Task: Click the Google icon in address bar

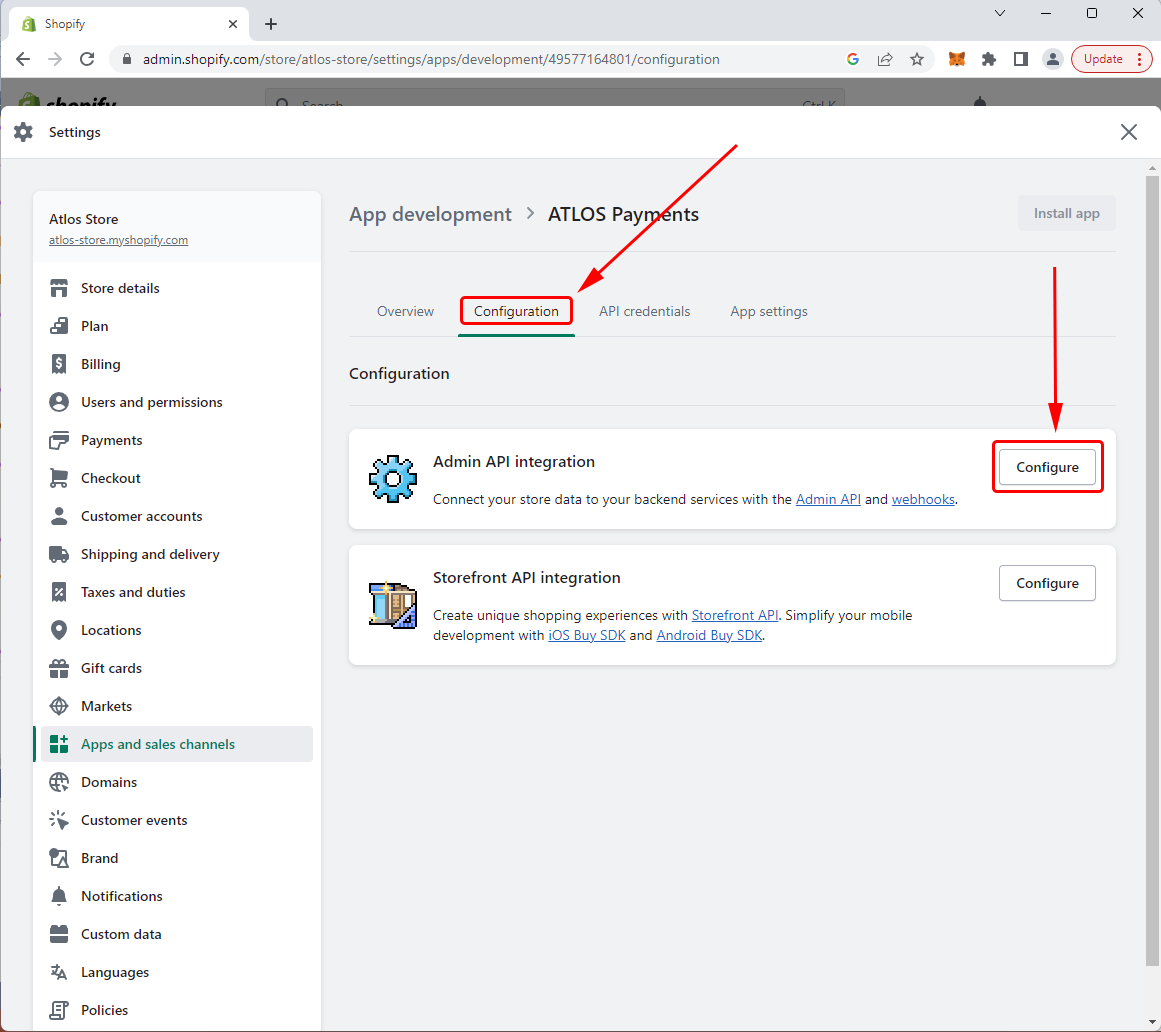Action: coord(853,59)
